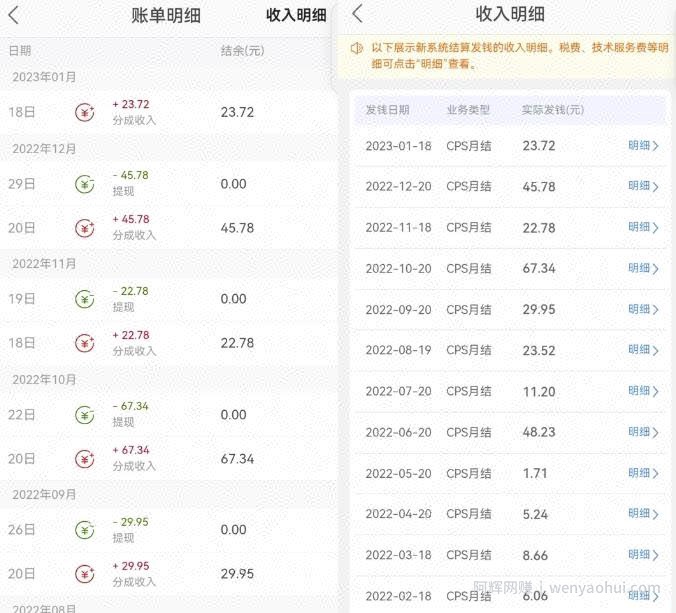Select the 29日 withdrawal row date

(x=22, y=184)
